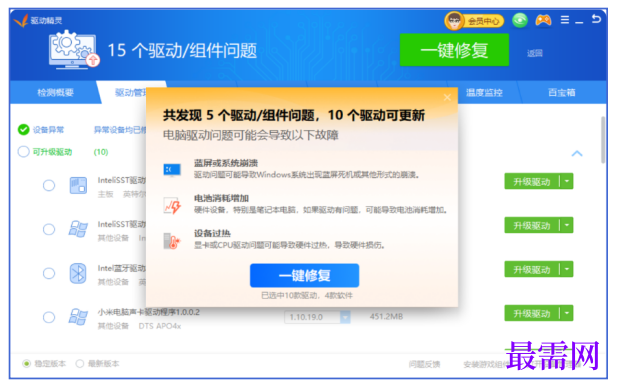The image size is (618, 387).
Task: Click 升级驱动 for 小米电脑声卡驱动
Action: [x=532, y=313]
